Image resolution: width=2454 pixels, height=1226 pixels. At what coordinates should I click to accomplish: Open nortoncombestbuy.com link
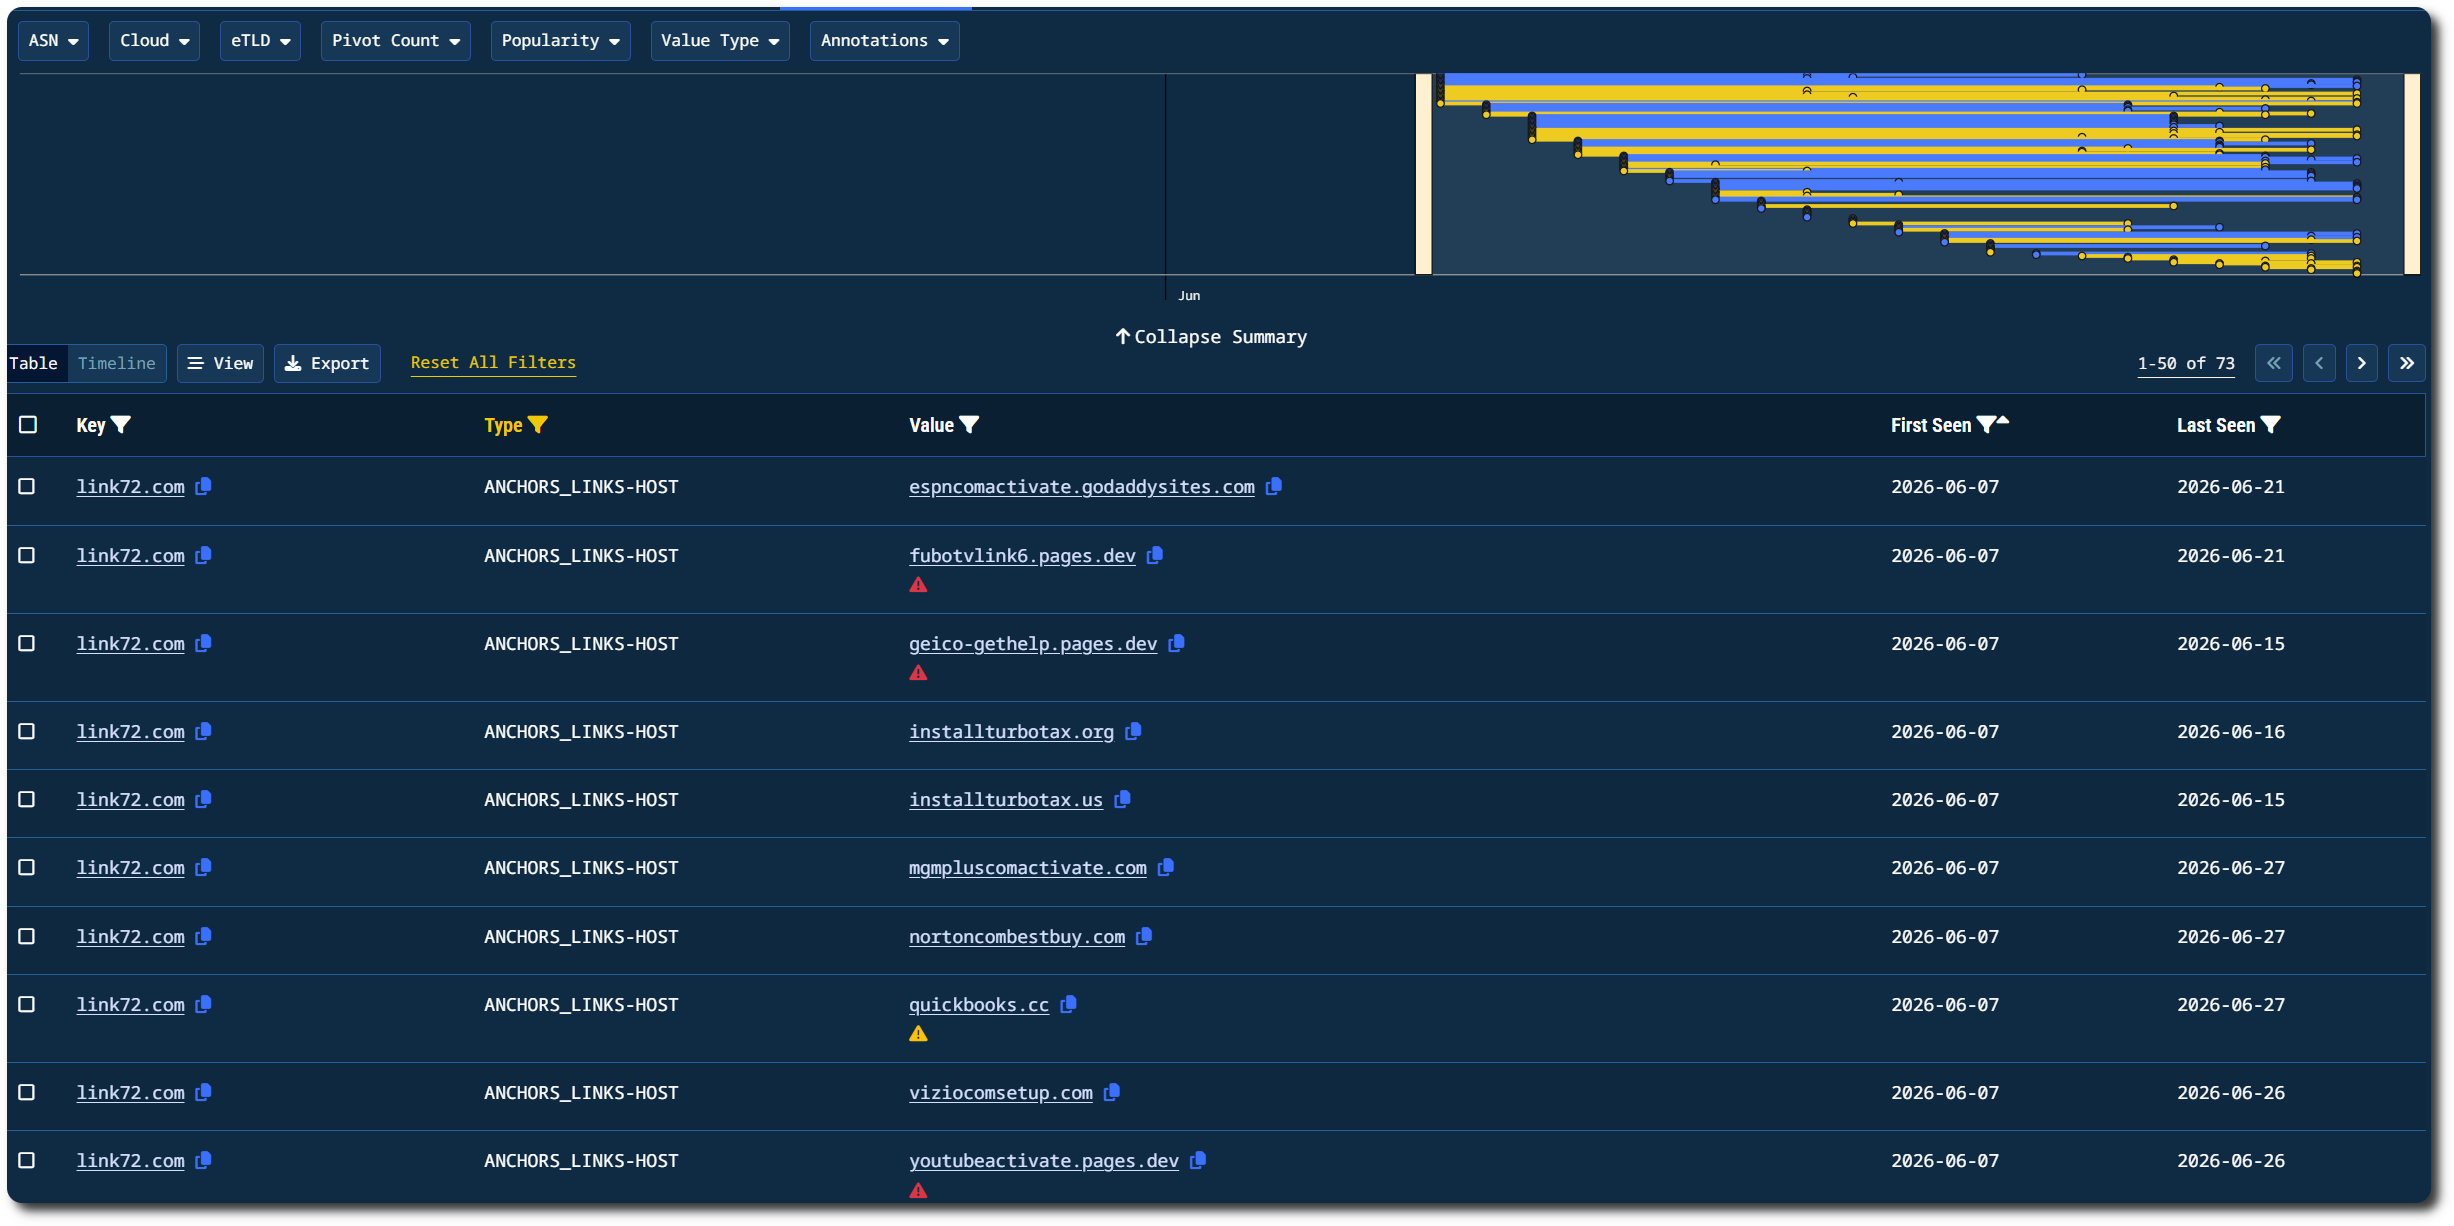1016,936
